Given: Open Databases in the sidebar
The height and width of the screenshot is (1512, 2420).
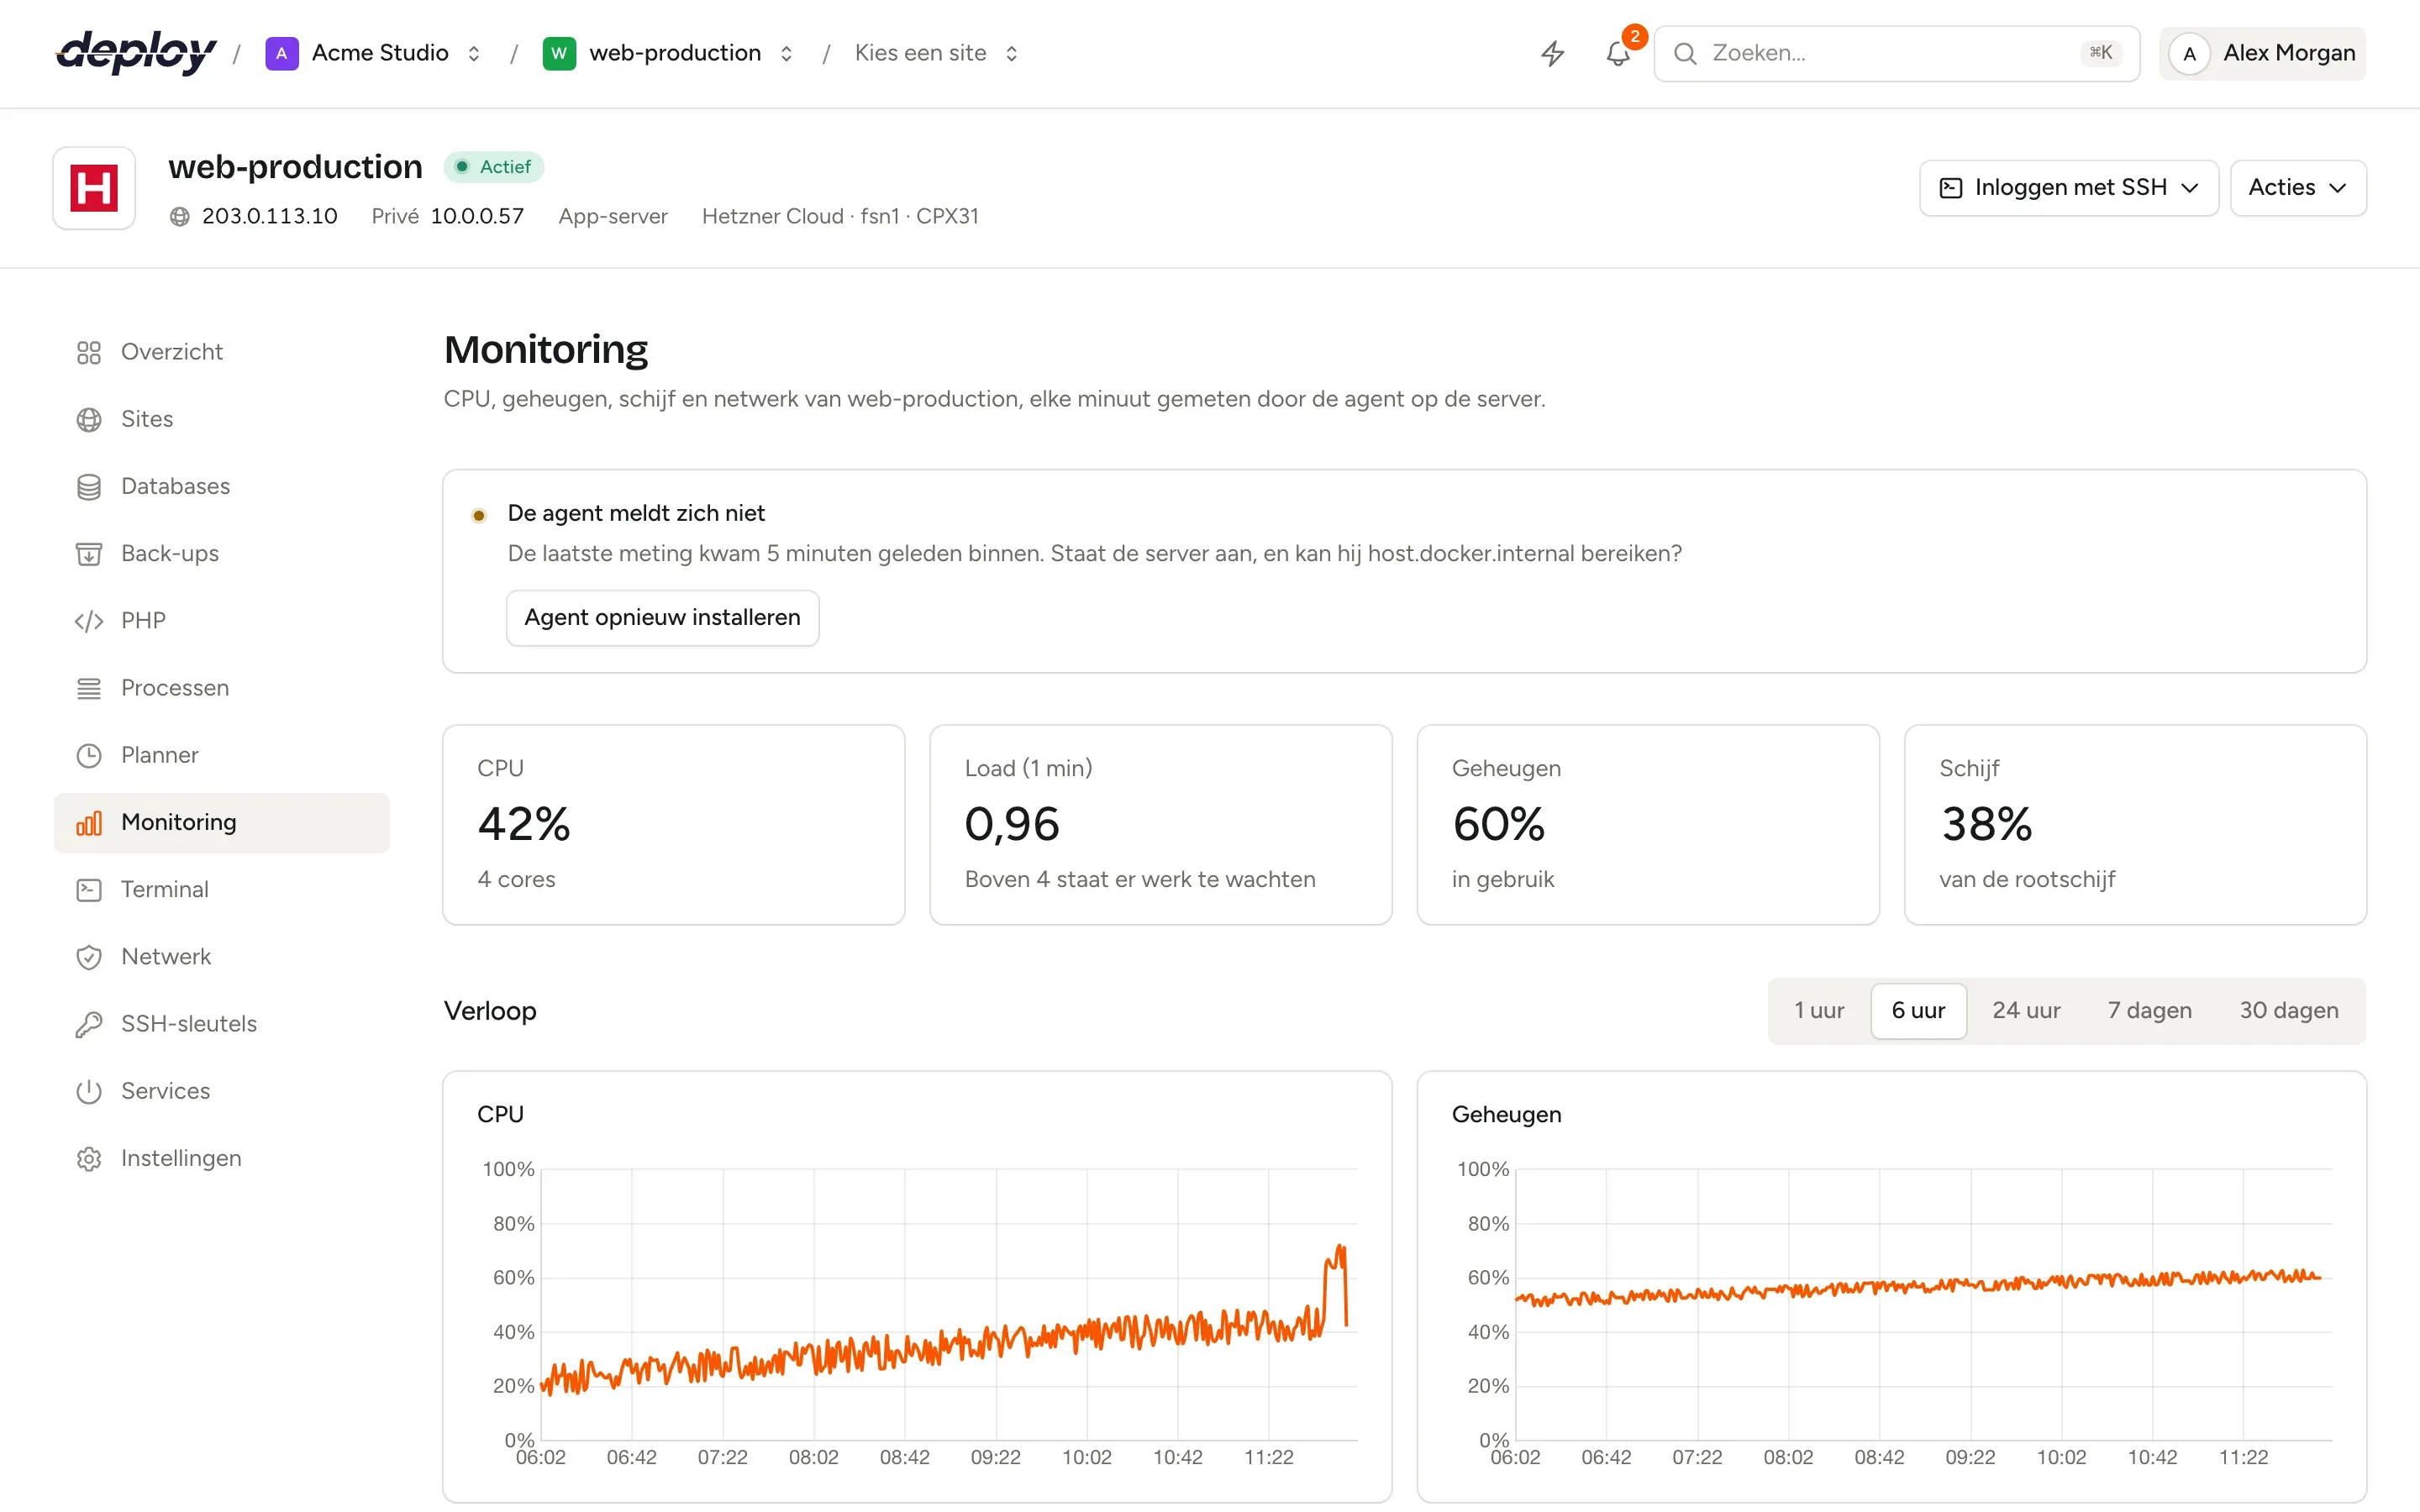Looking at the screenshot, I should click(x=221, y=487).
